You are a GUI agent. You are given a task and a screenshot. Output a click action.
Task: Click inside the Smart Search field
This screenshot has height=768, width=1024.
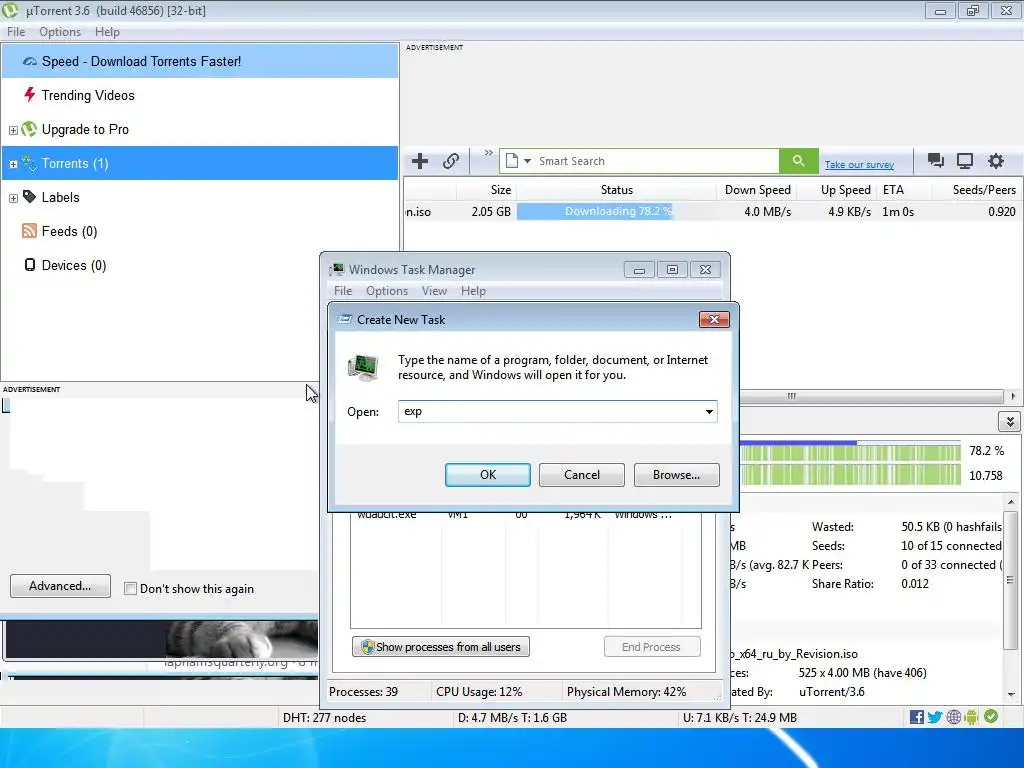tap(656, 161)
